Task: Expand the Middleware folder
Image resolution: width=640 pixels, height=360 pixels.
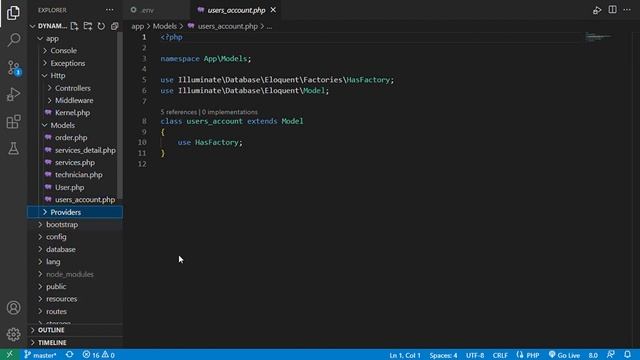Action: coord(74,100)
